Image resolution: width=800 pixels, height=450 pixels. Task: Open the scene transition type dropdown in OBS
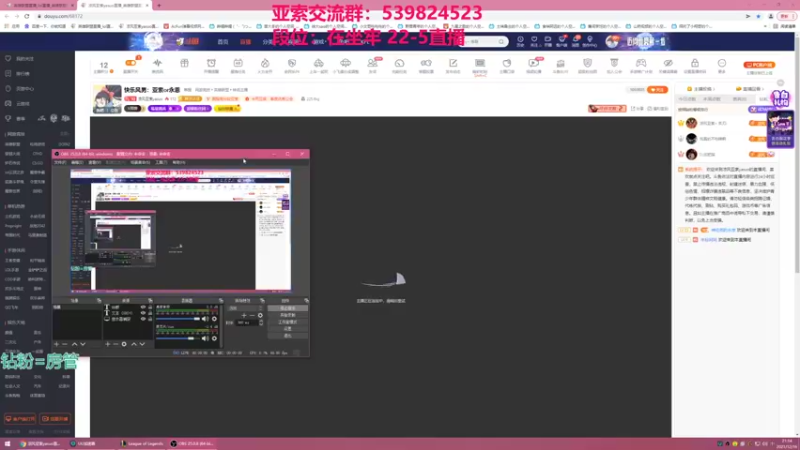245,308
